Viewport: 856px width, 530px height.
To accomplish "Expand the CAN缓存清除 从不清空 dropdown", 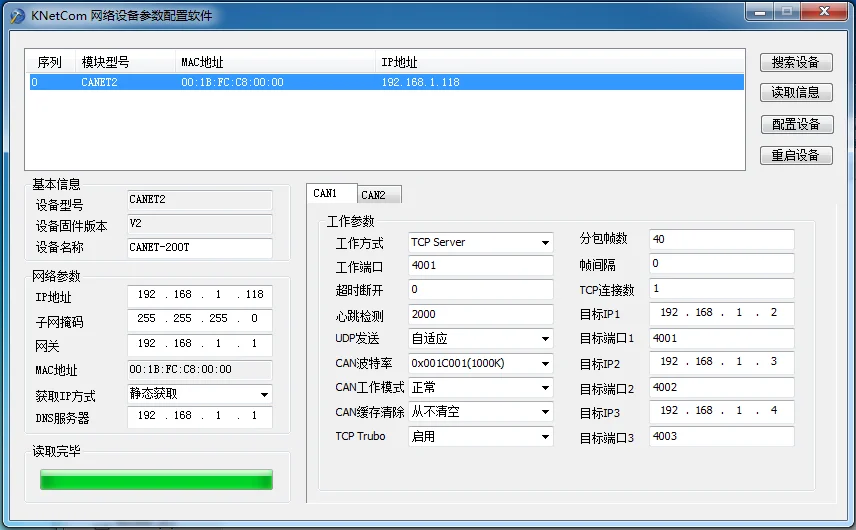I will coord(480,412).
